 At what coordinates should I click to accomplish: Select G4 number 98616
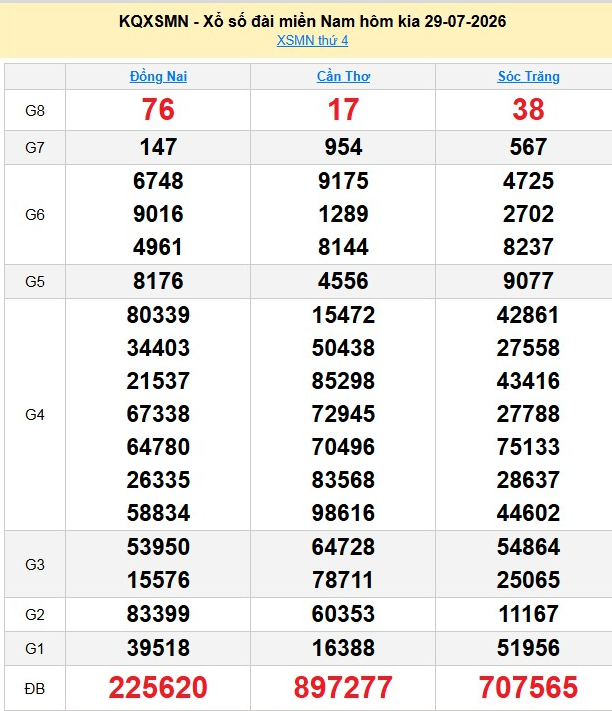coord(343,513)
